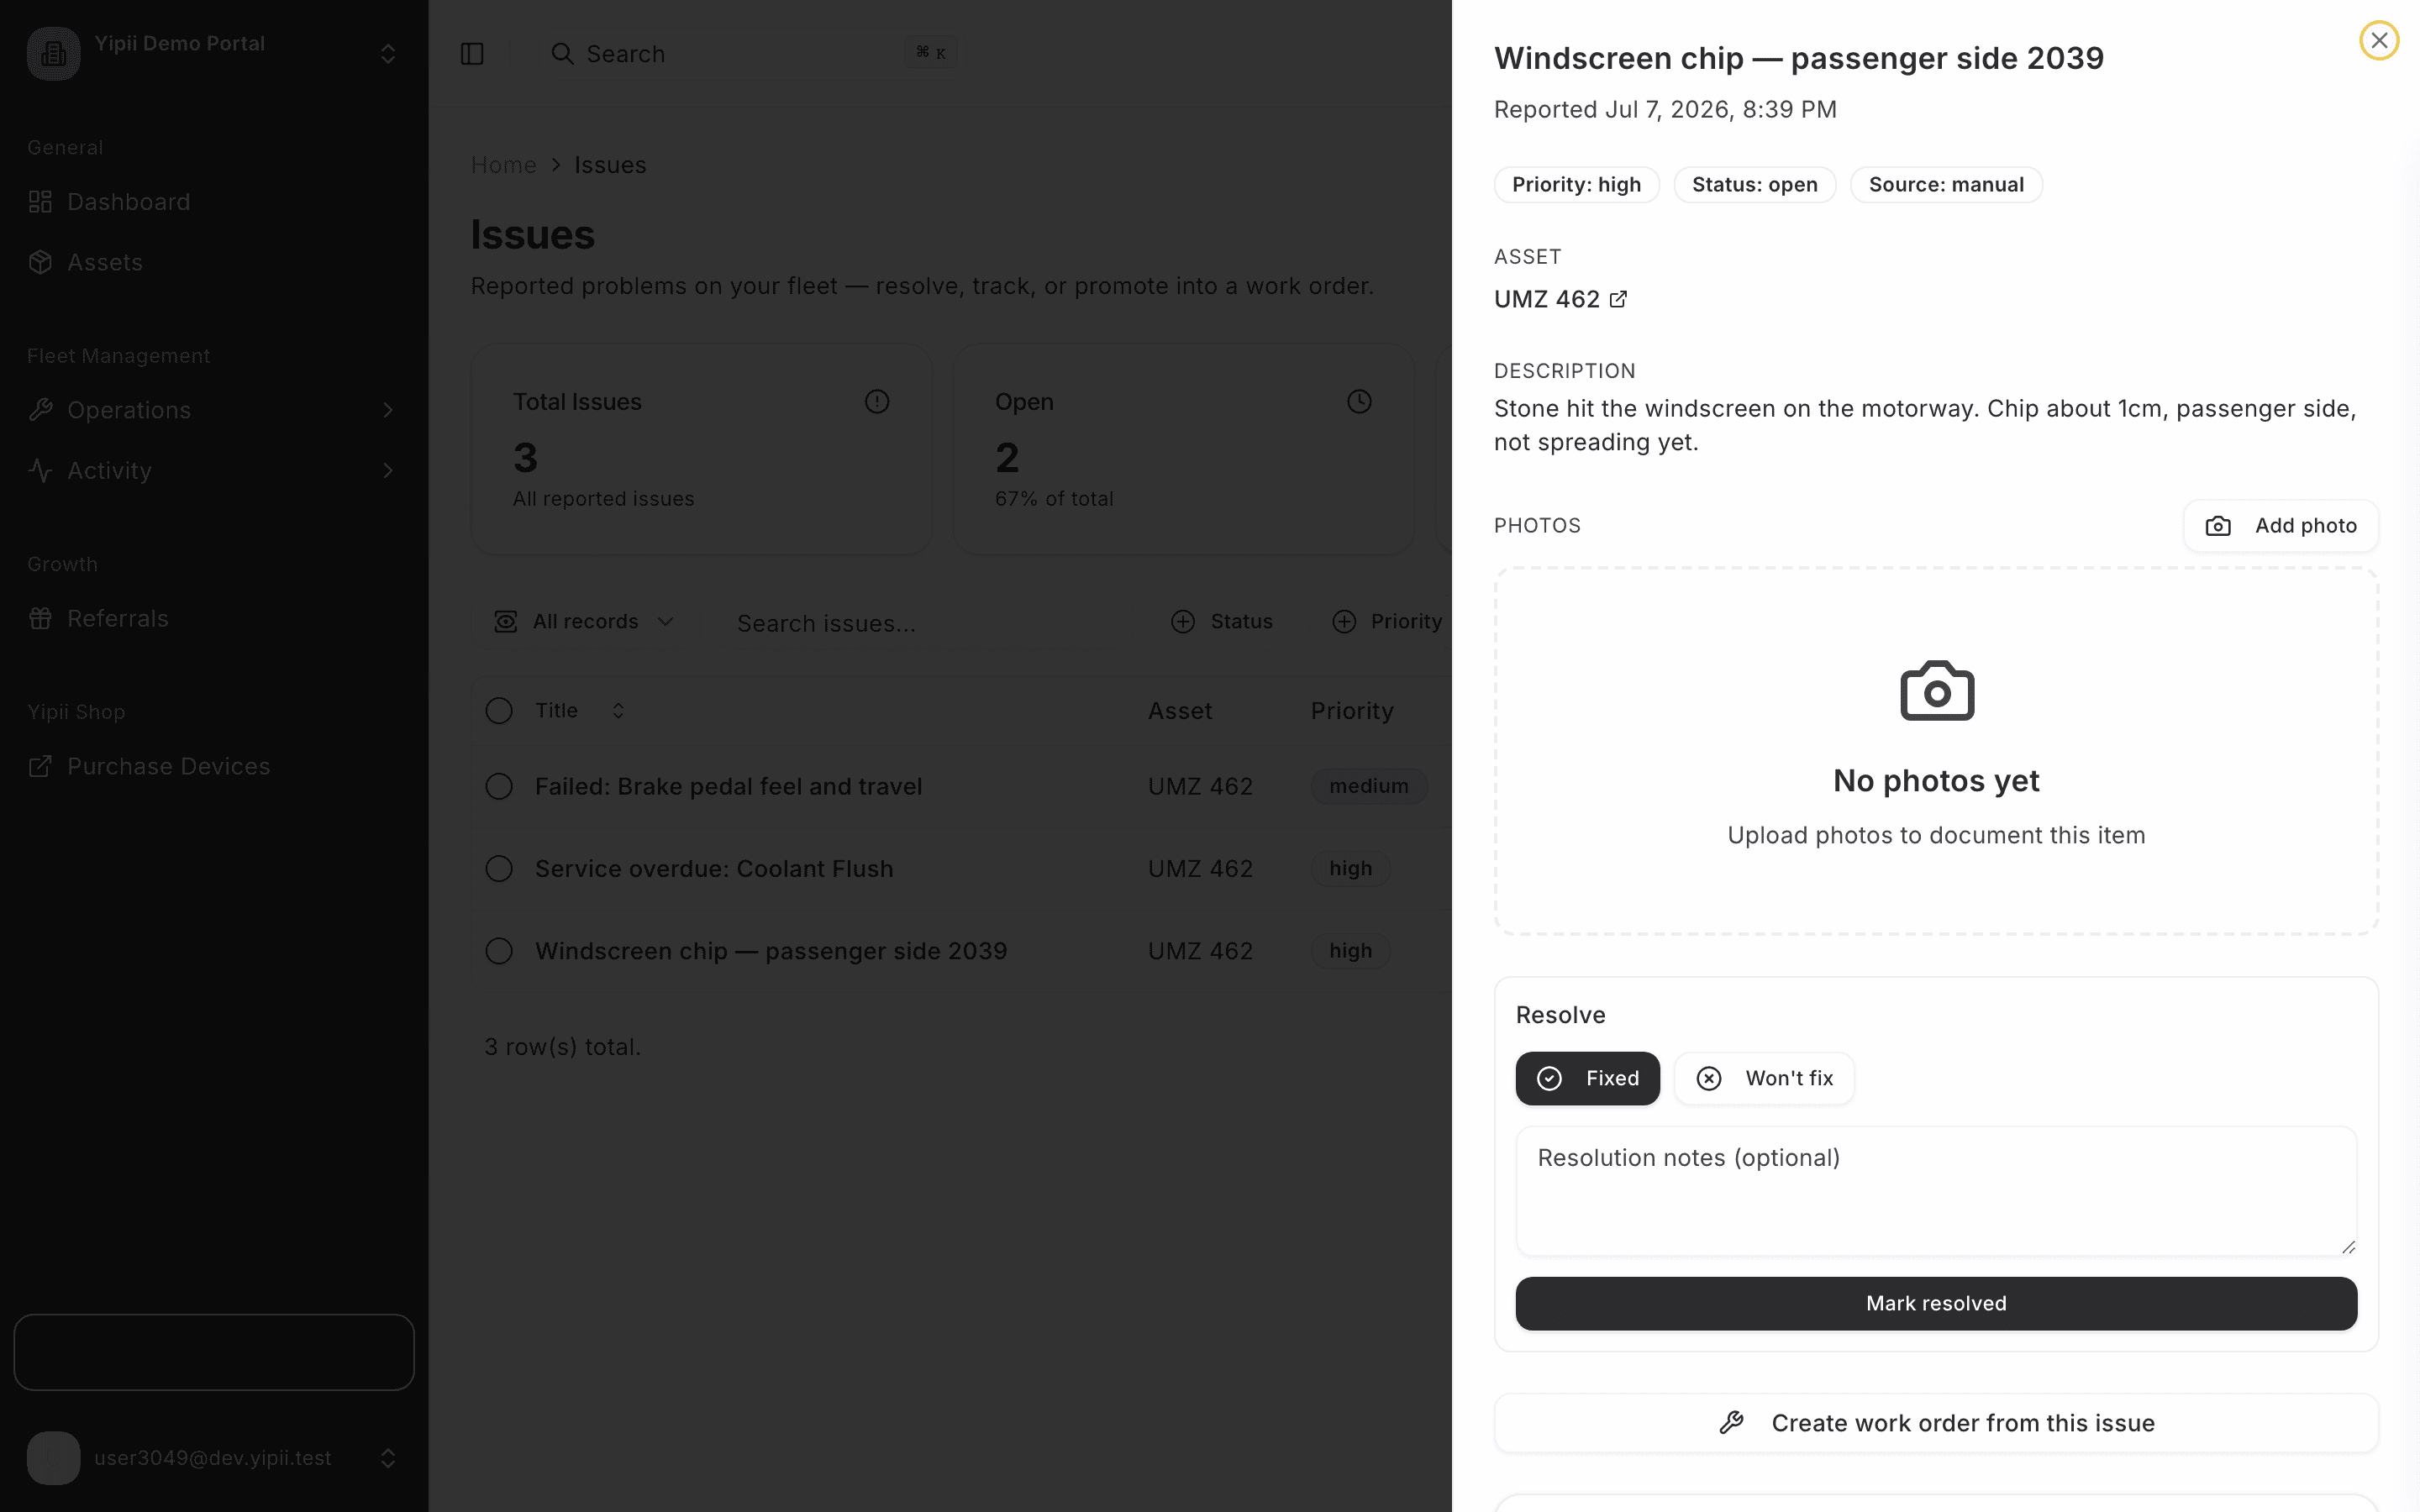The image size is (2420, 1512).
Task: Tick the select-all checkbox in table header
Action: (x=499, y=711)
